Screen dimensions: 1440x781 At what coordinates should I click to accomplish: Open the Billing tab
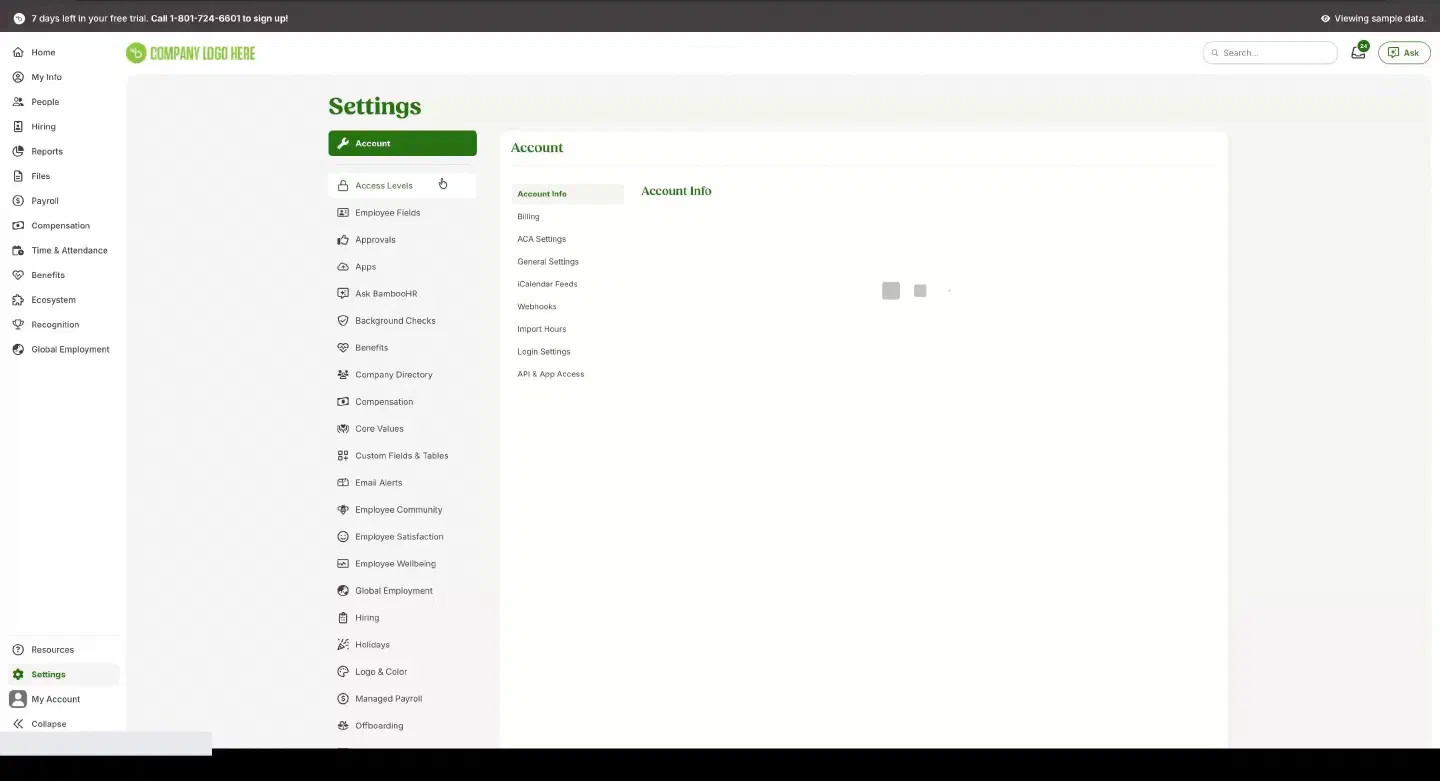[528, 217]
